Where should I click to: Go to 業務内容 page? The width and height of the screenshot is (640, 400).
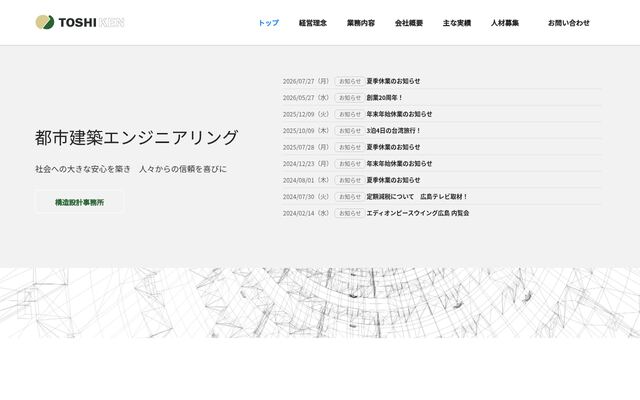pos(361,23)
